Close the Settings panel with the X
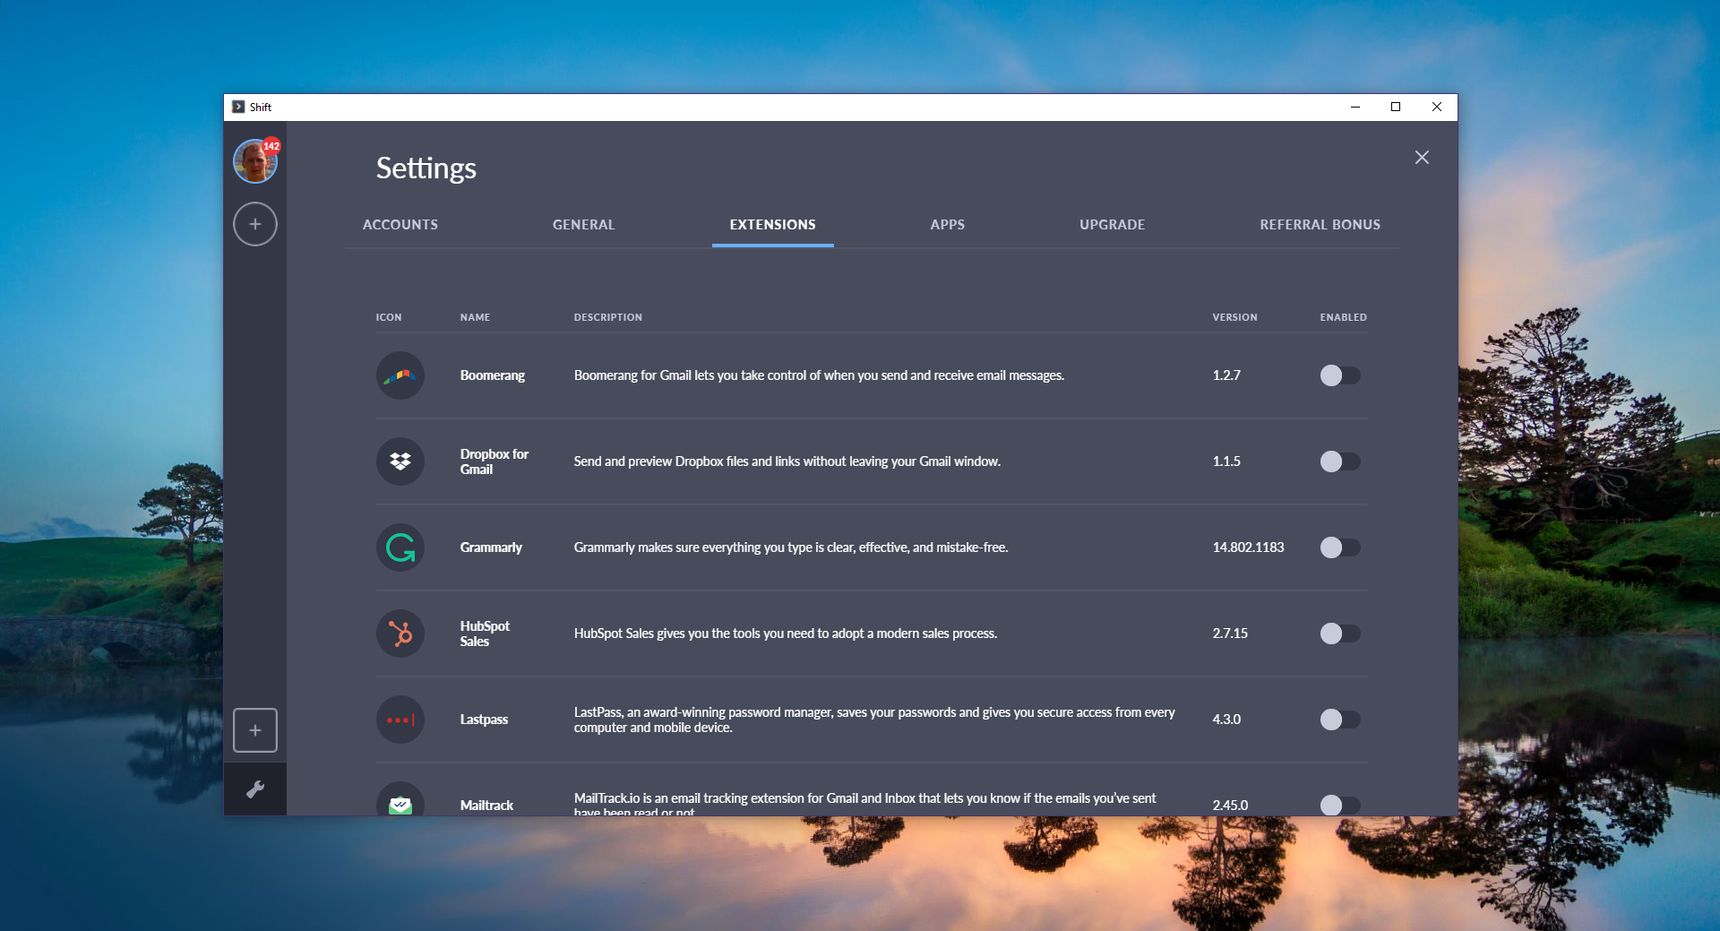The width and height of the screenshot is (1720, 931). (1422, 157)
